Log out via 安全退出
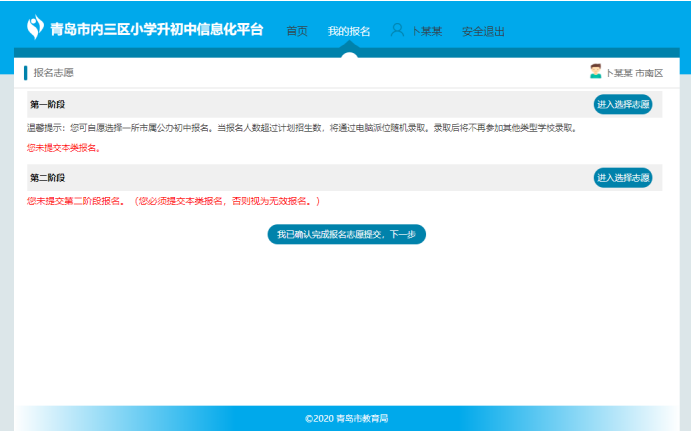Viewport: 691px width, 431px height. (x=483, y=31)
